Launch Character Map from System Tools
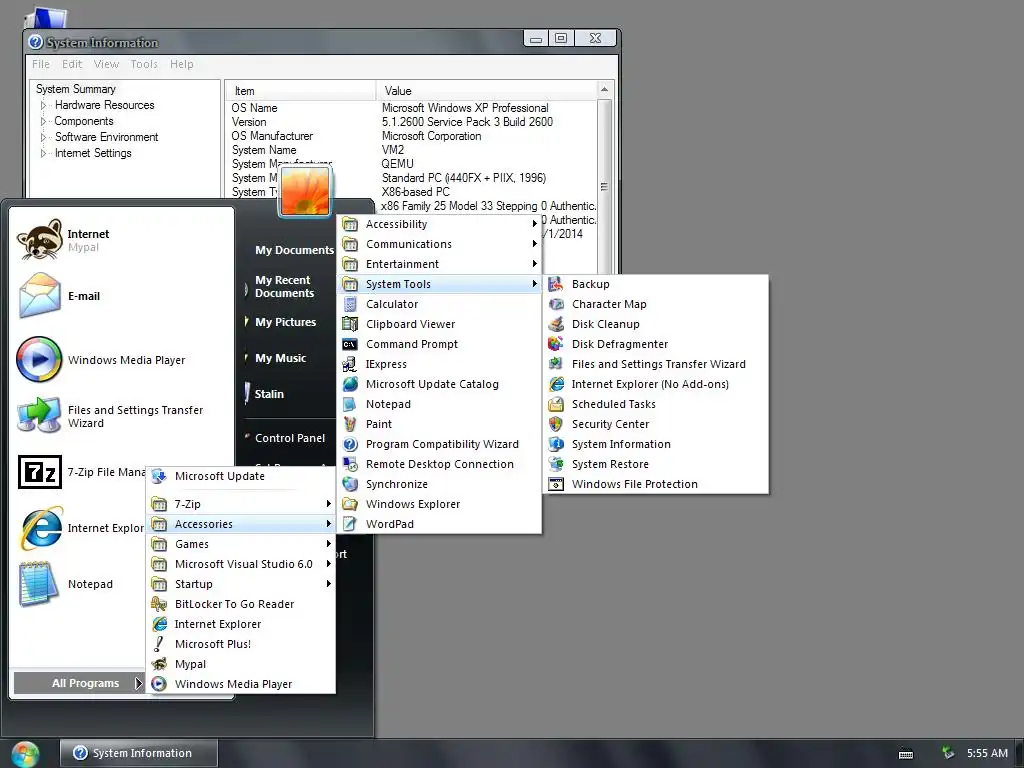 (658, 304)
